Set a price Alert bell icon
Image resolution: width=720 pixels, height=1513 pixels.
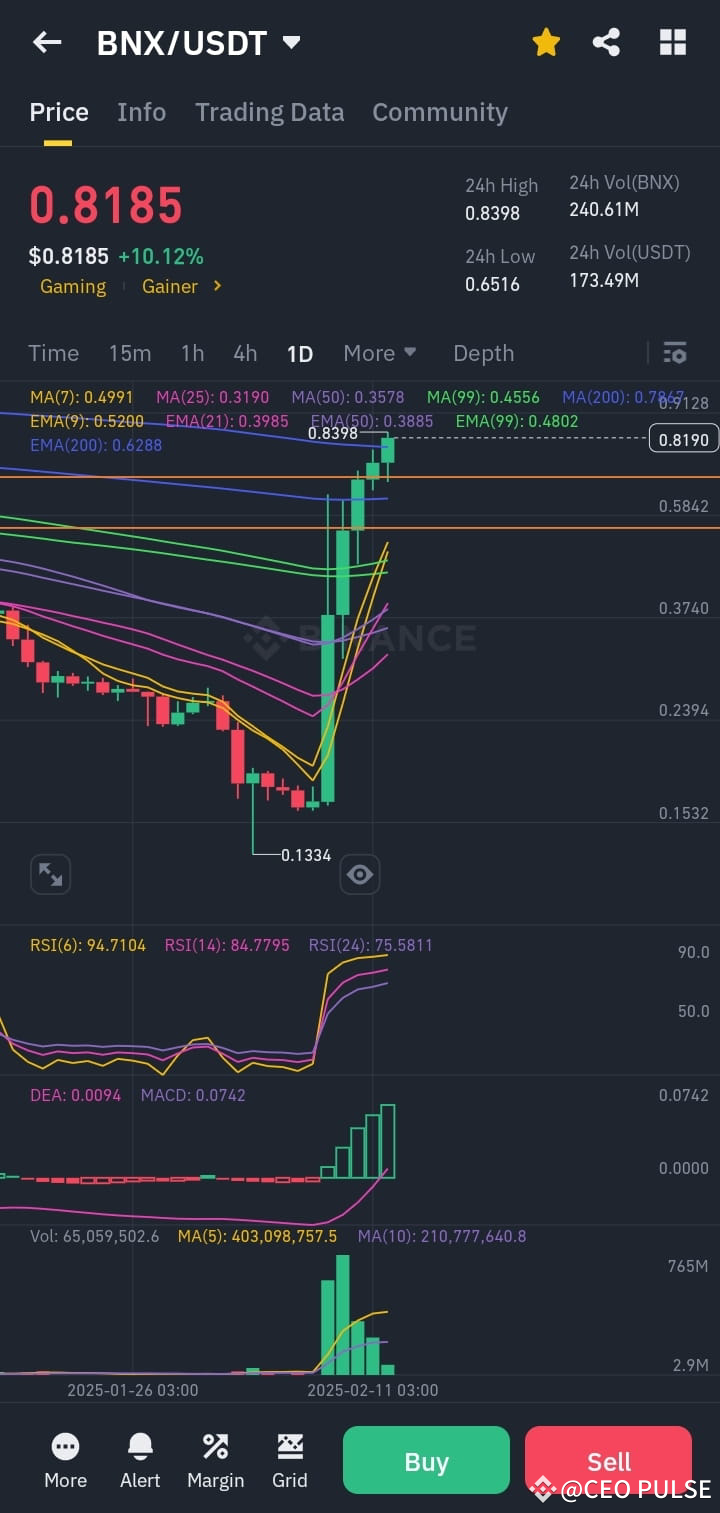140,1446
